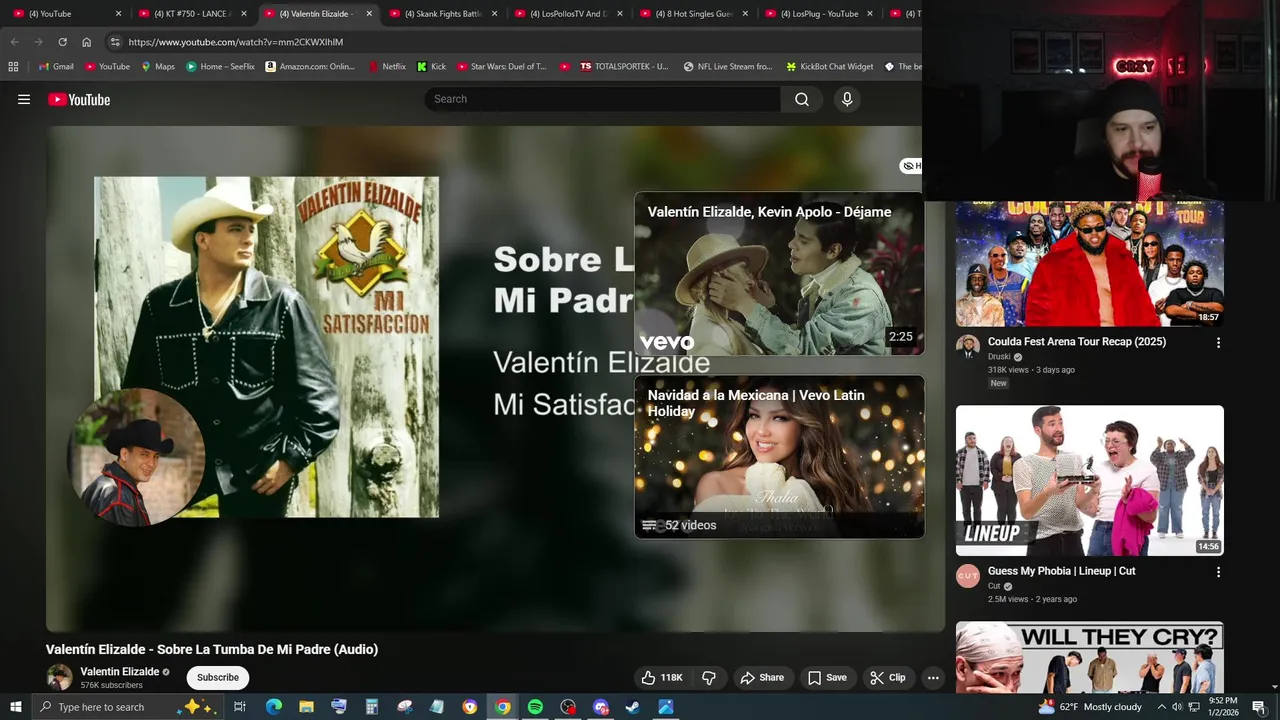
Task: Open Spotify from the taskbar
Action: coord(535,707)
